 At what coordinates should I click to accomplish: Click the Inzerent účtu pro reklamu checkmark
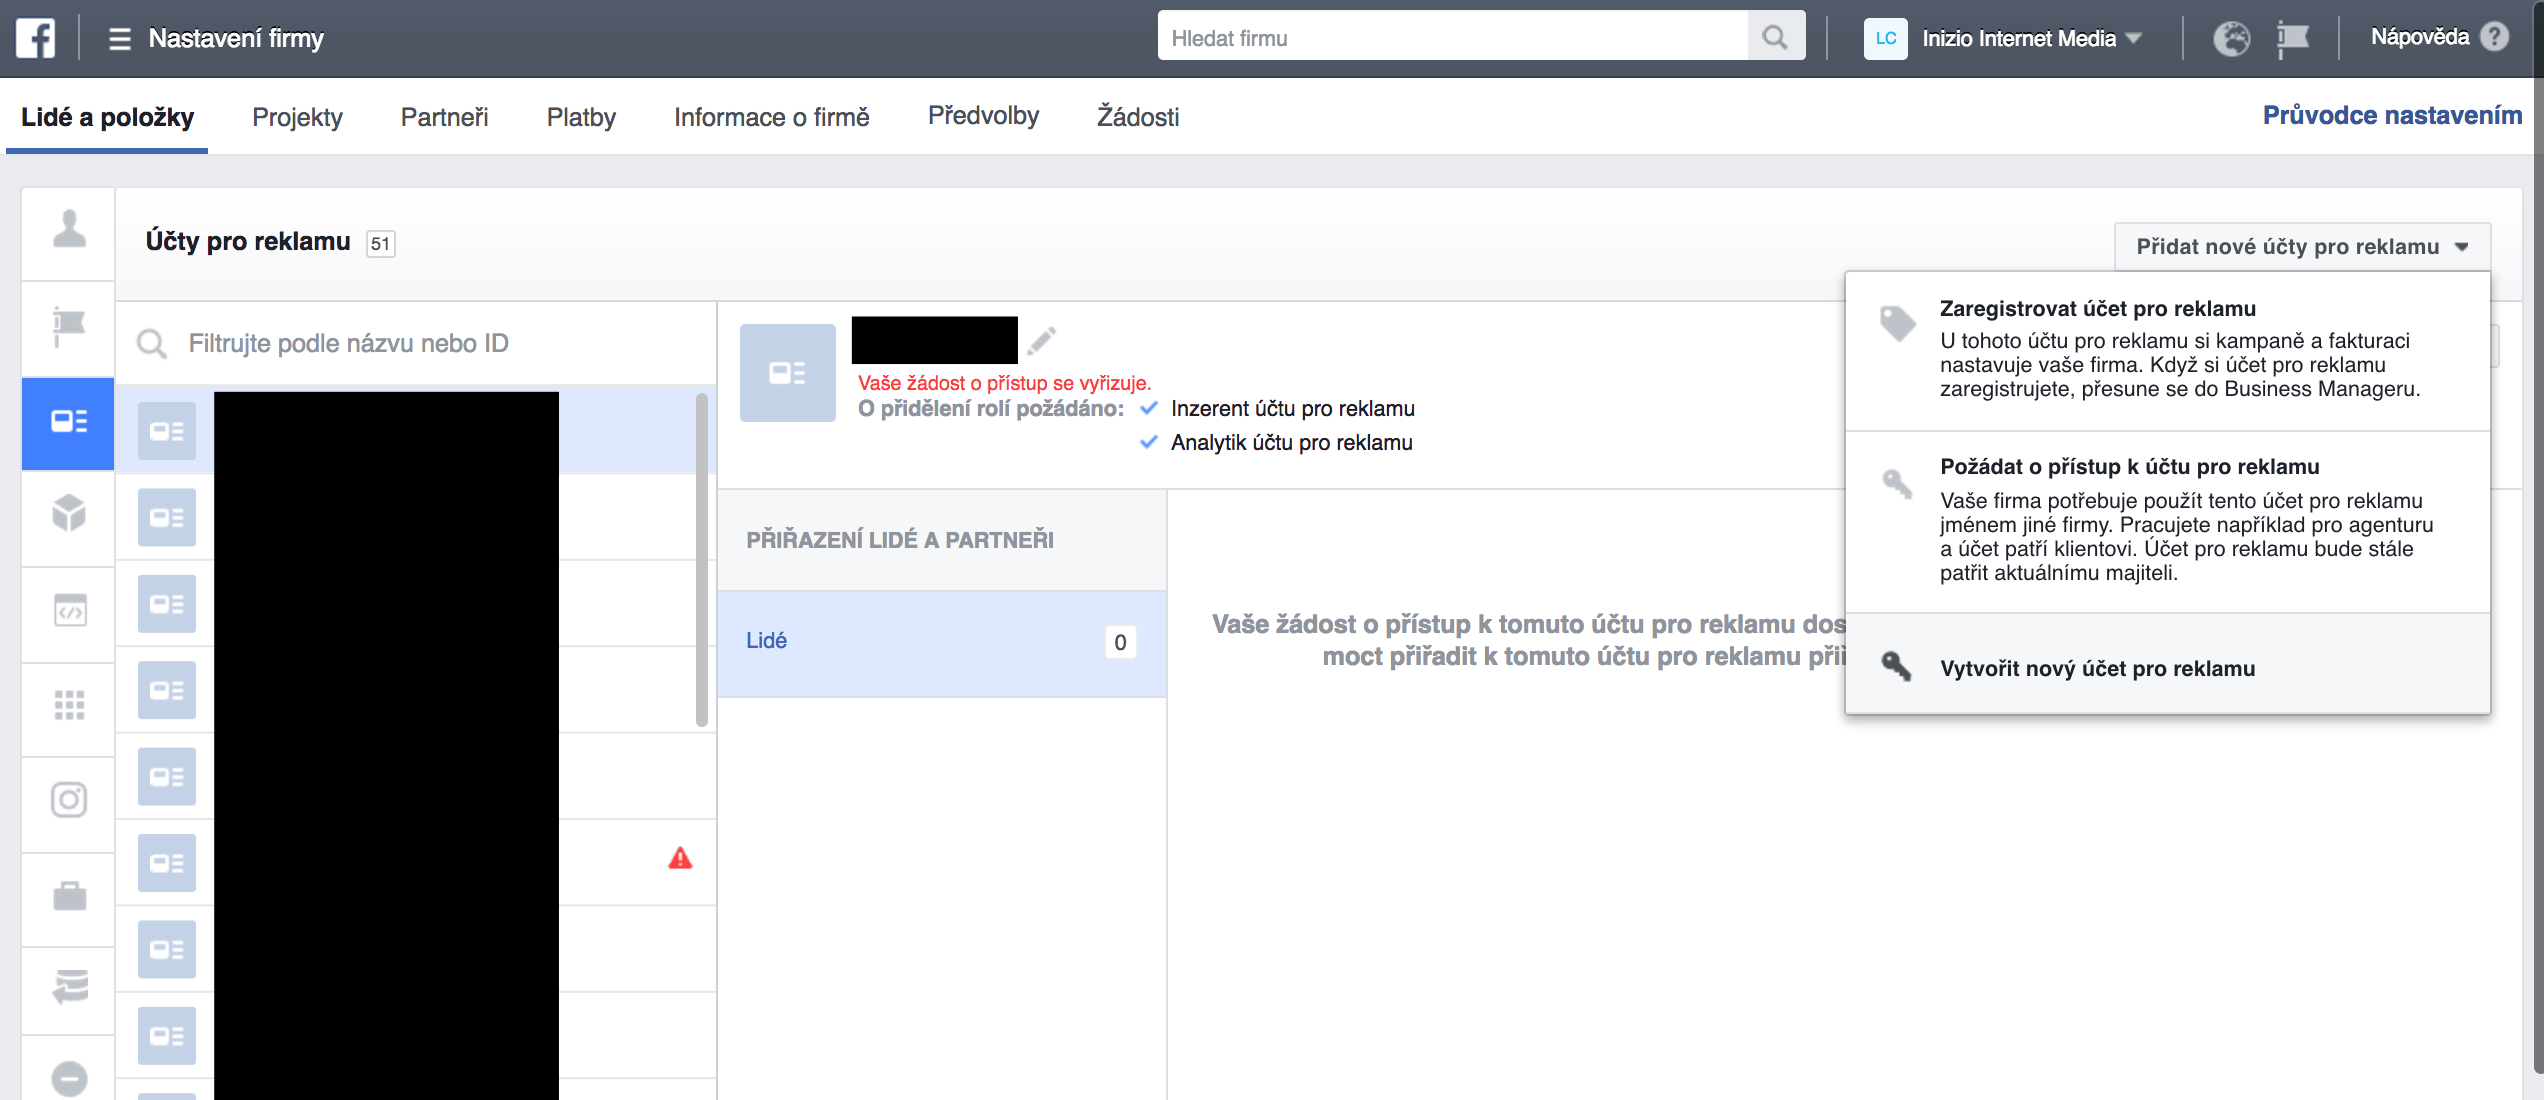tap(1148, 408)
